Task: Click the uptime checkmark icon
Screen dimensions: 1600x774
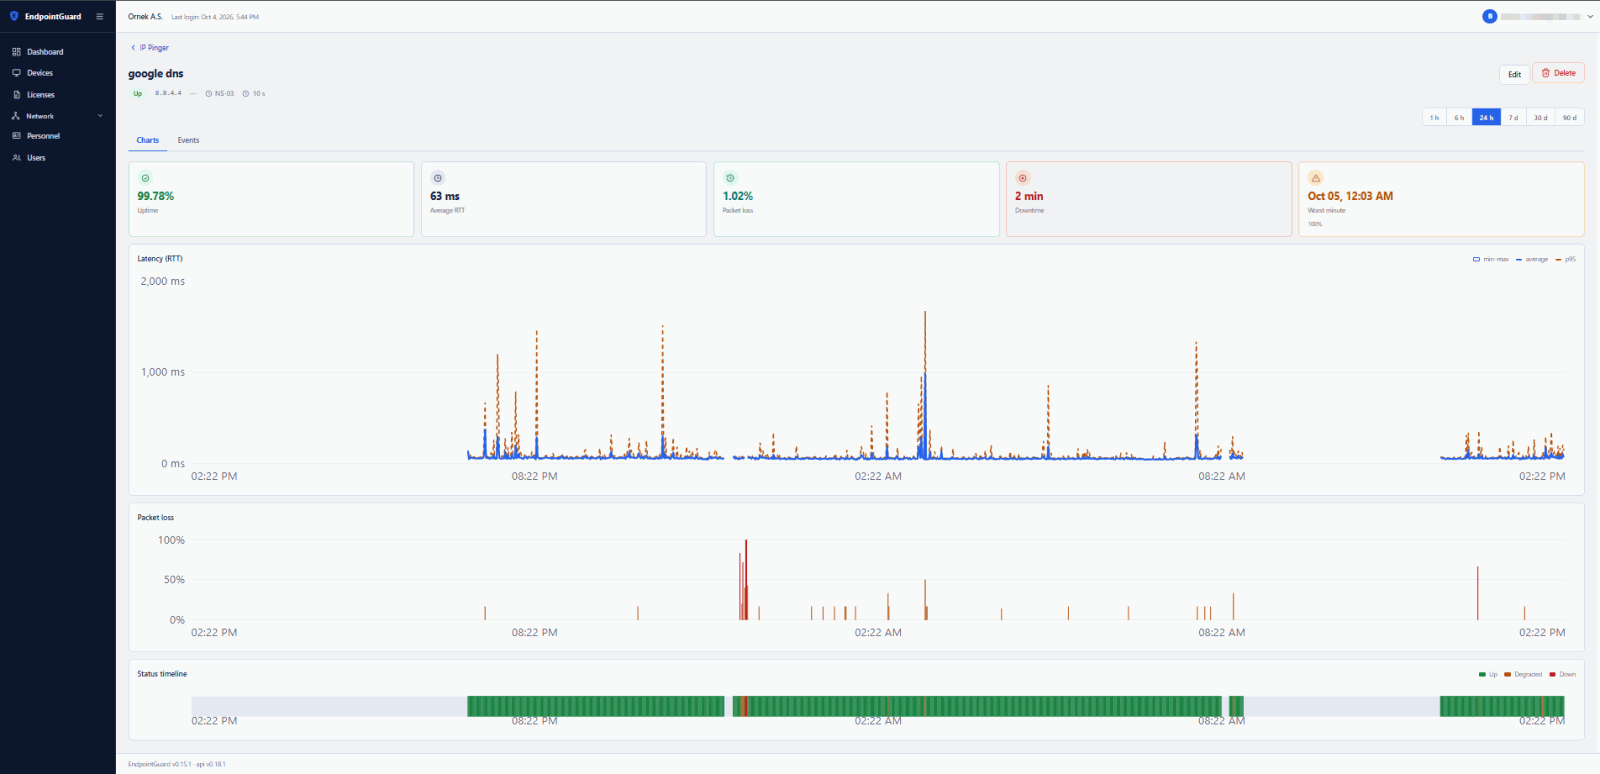Action: [145, 178]
